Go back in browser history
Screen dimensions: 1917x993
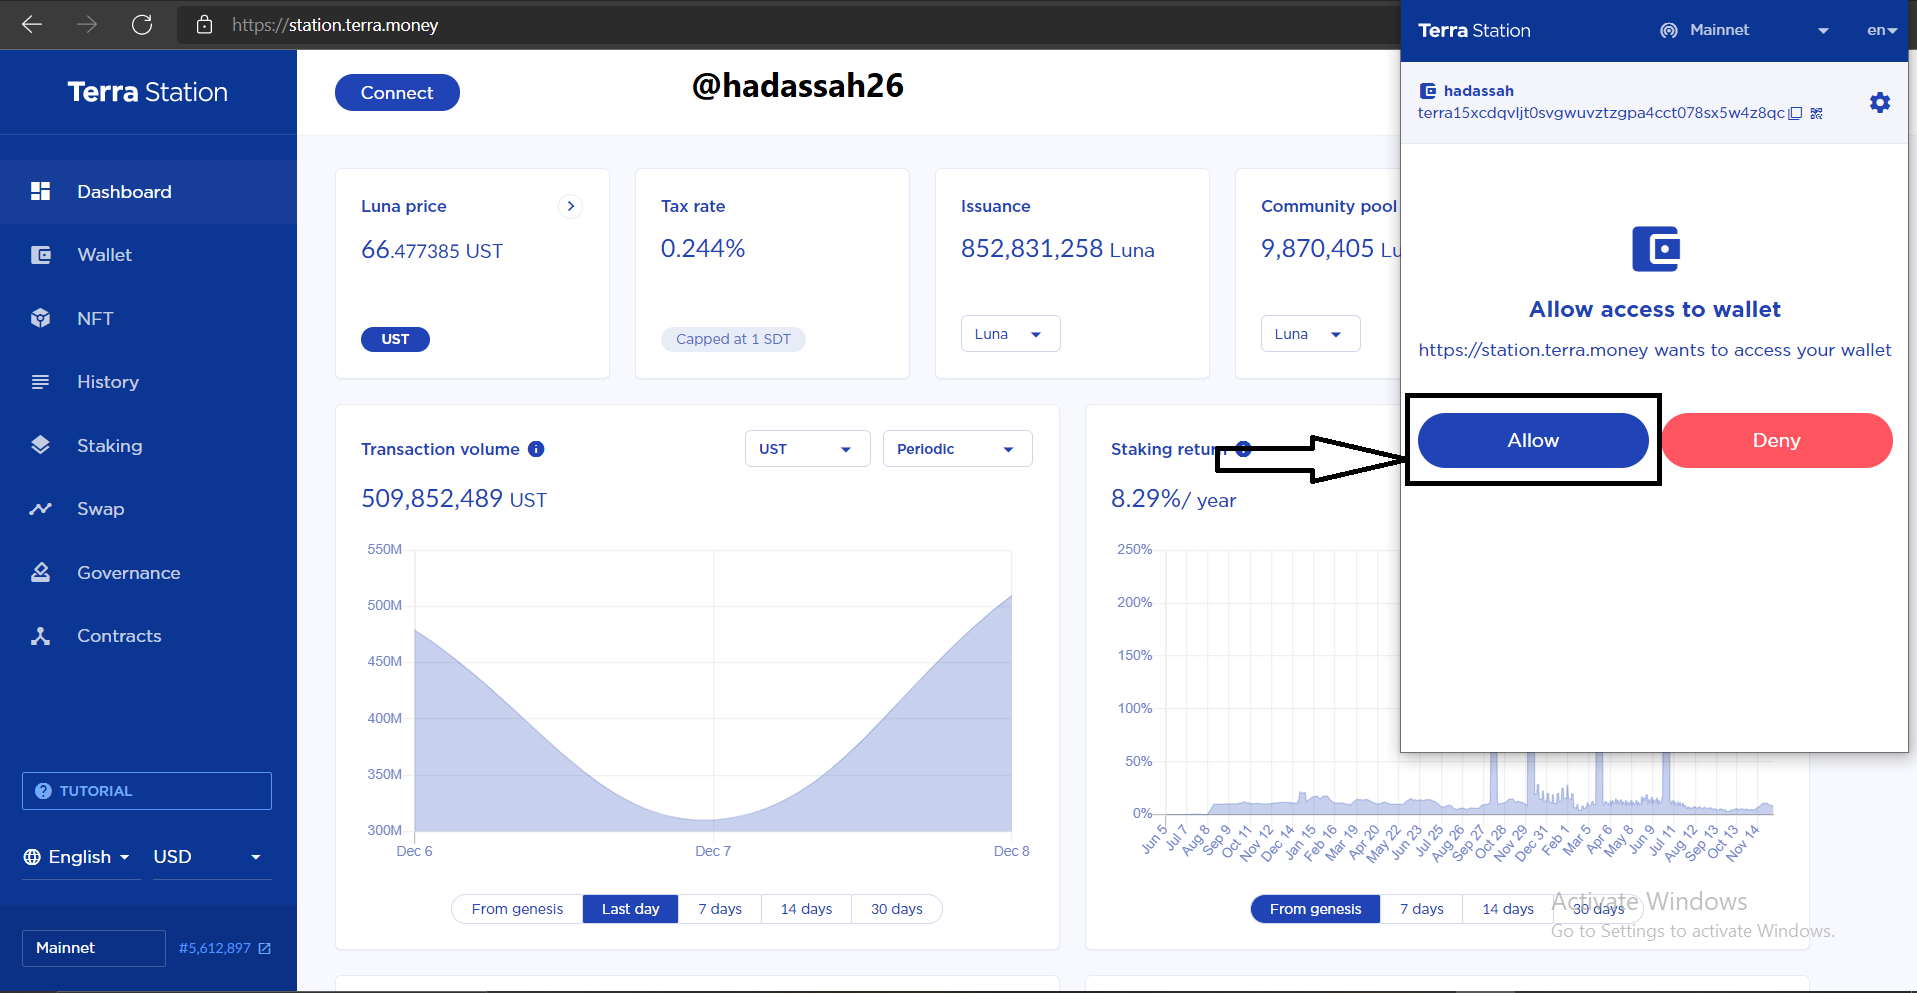(x=32, y=25)
